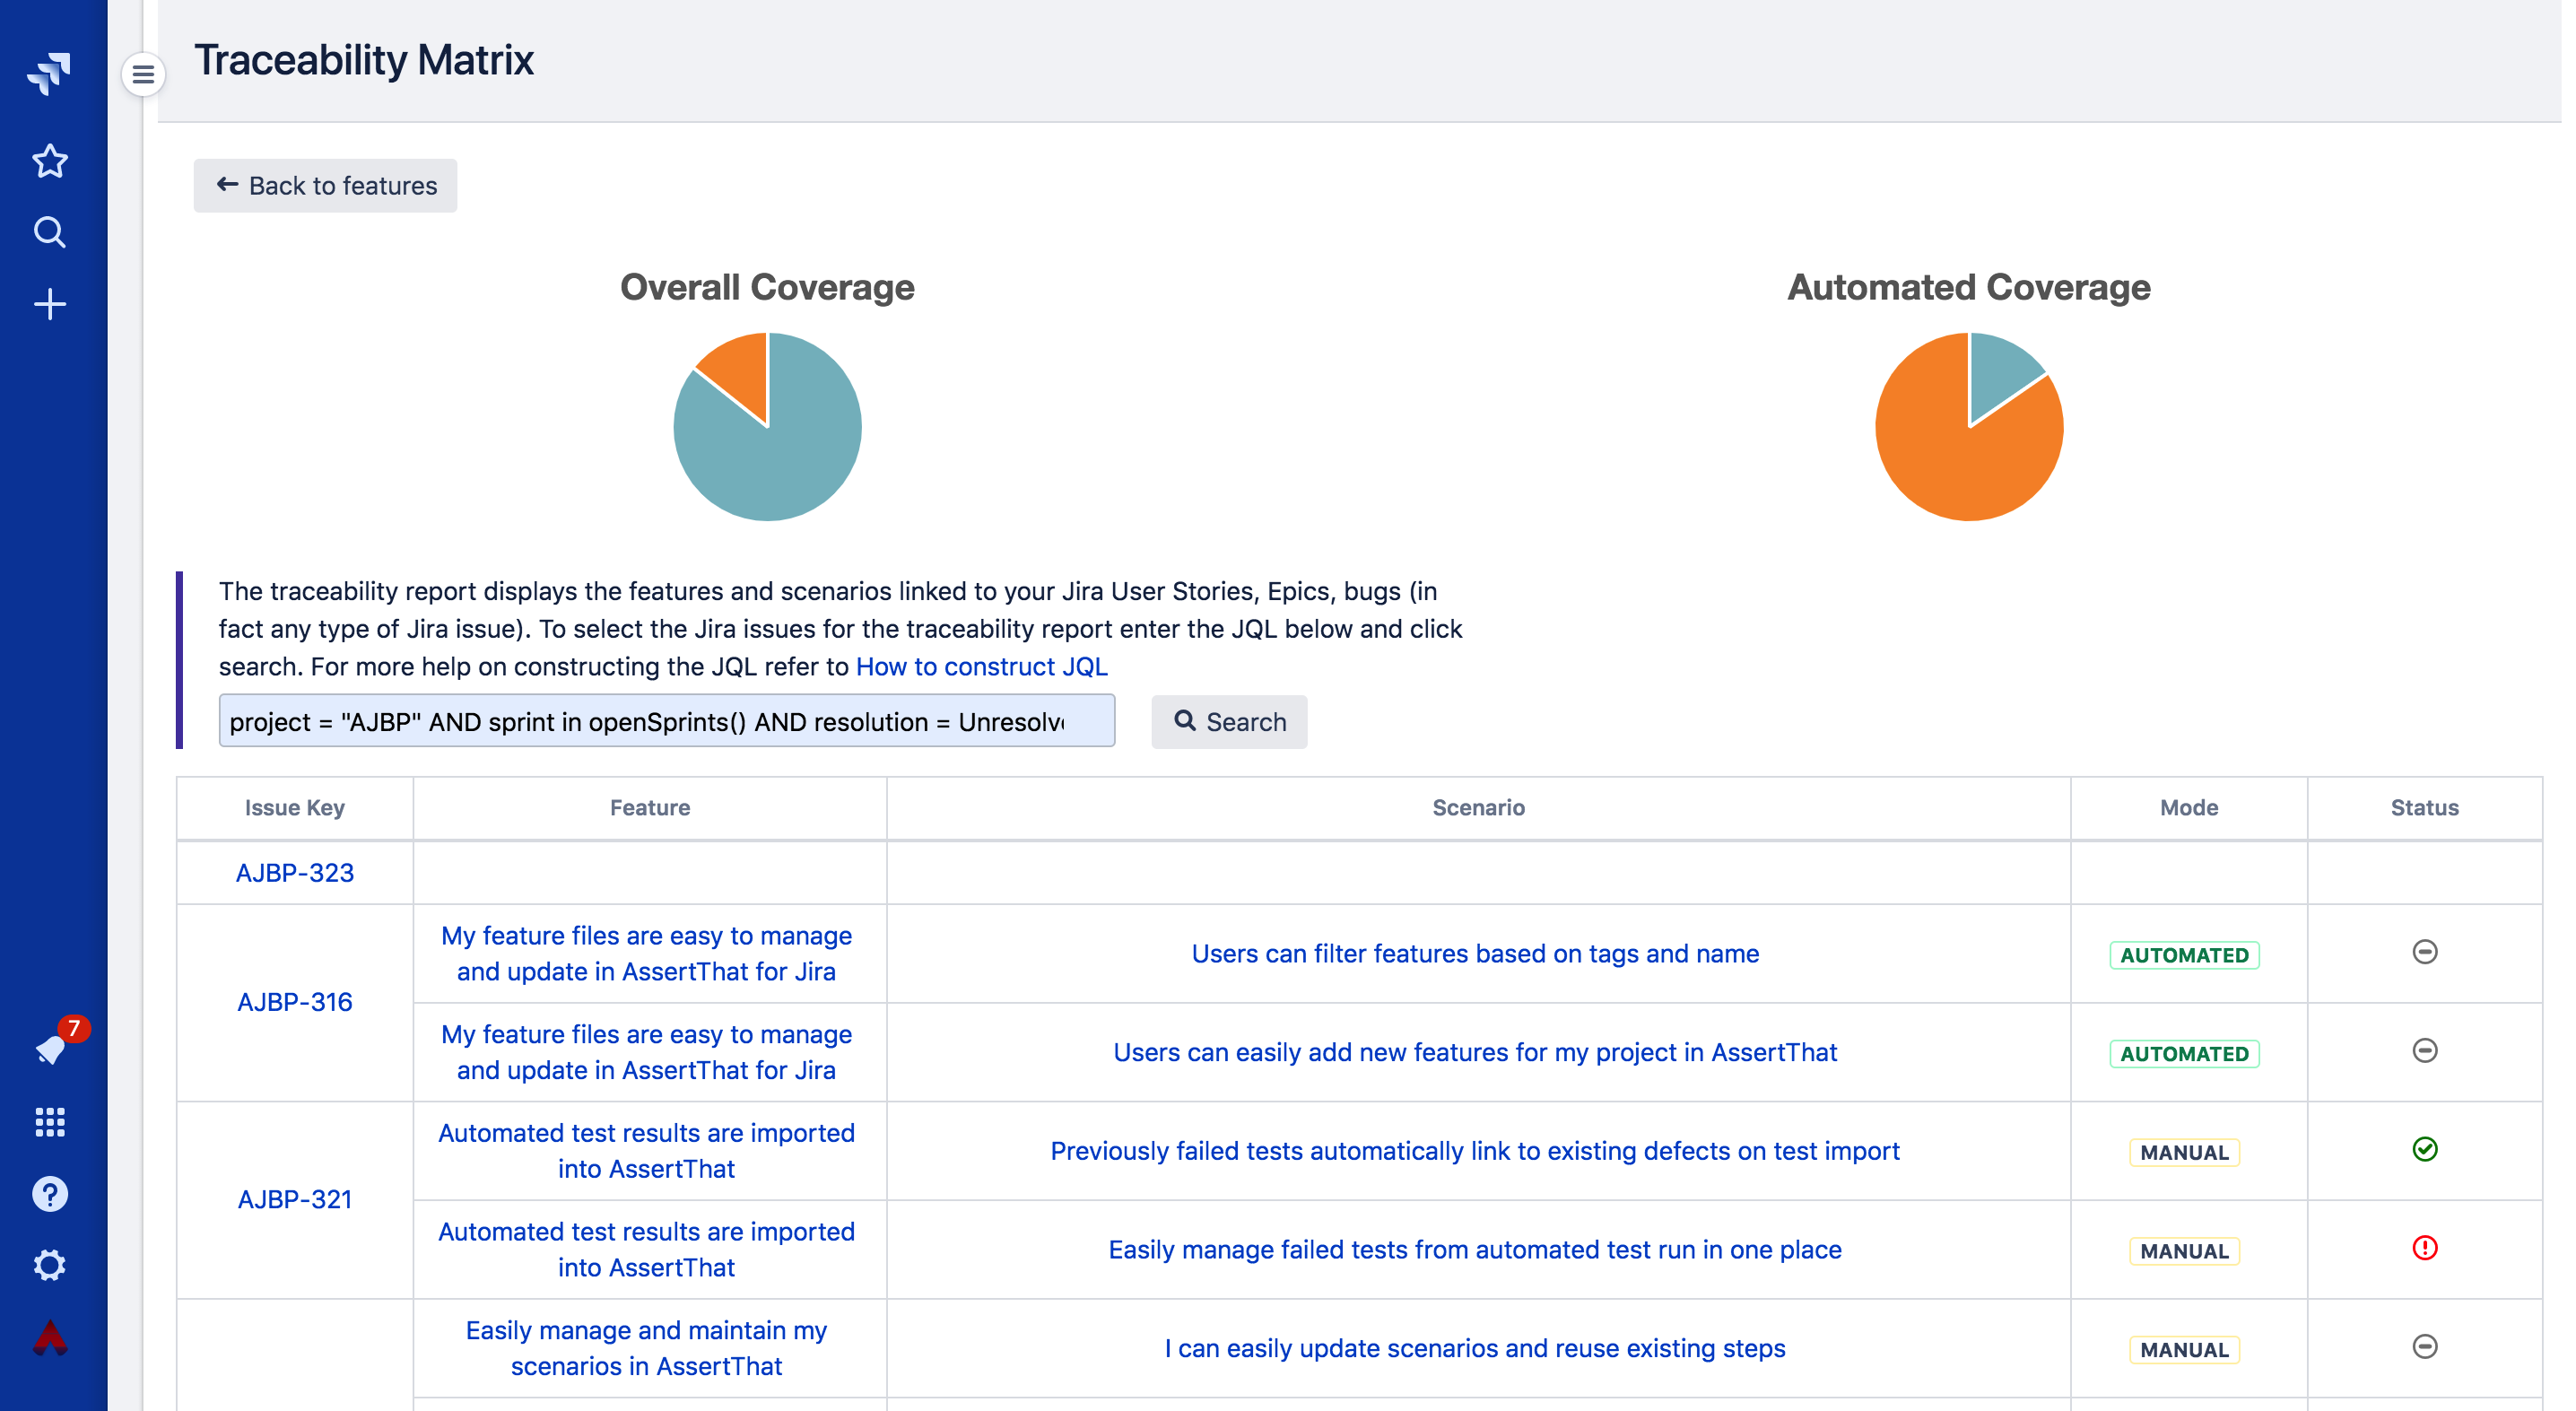
Task: Click the Issue Key column header
Action: (x=294, y=808)
